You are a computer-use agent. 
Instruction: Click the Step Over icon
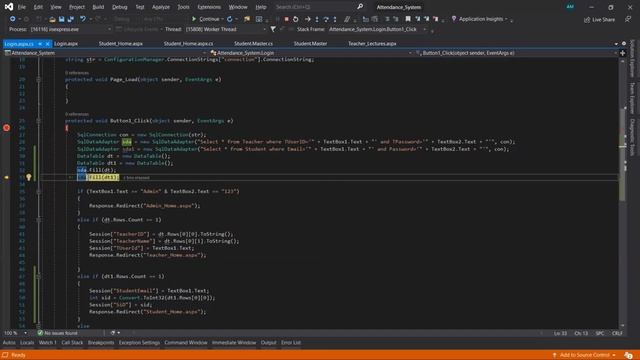[x=326, y=19]
